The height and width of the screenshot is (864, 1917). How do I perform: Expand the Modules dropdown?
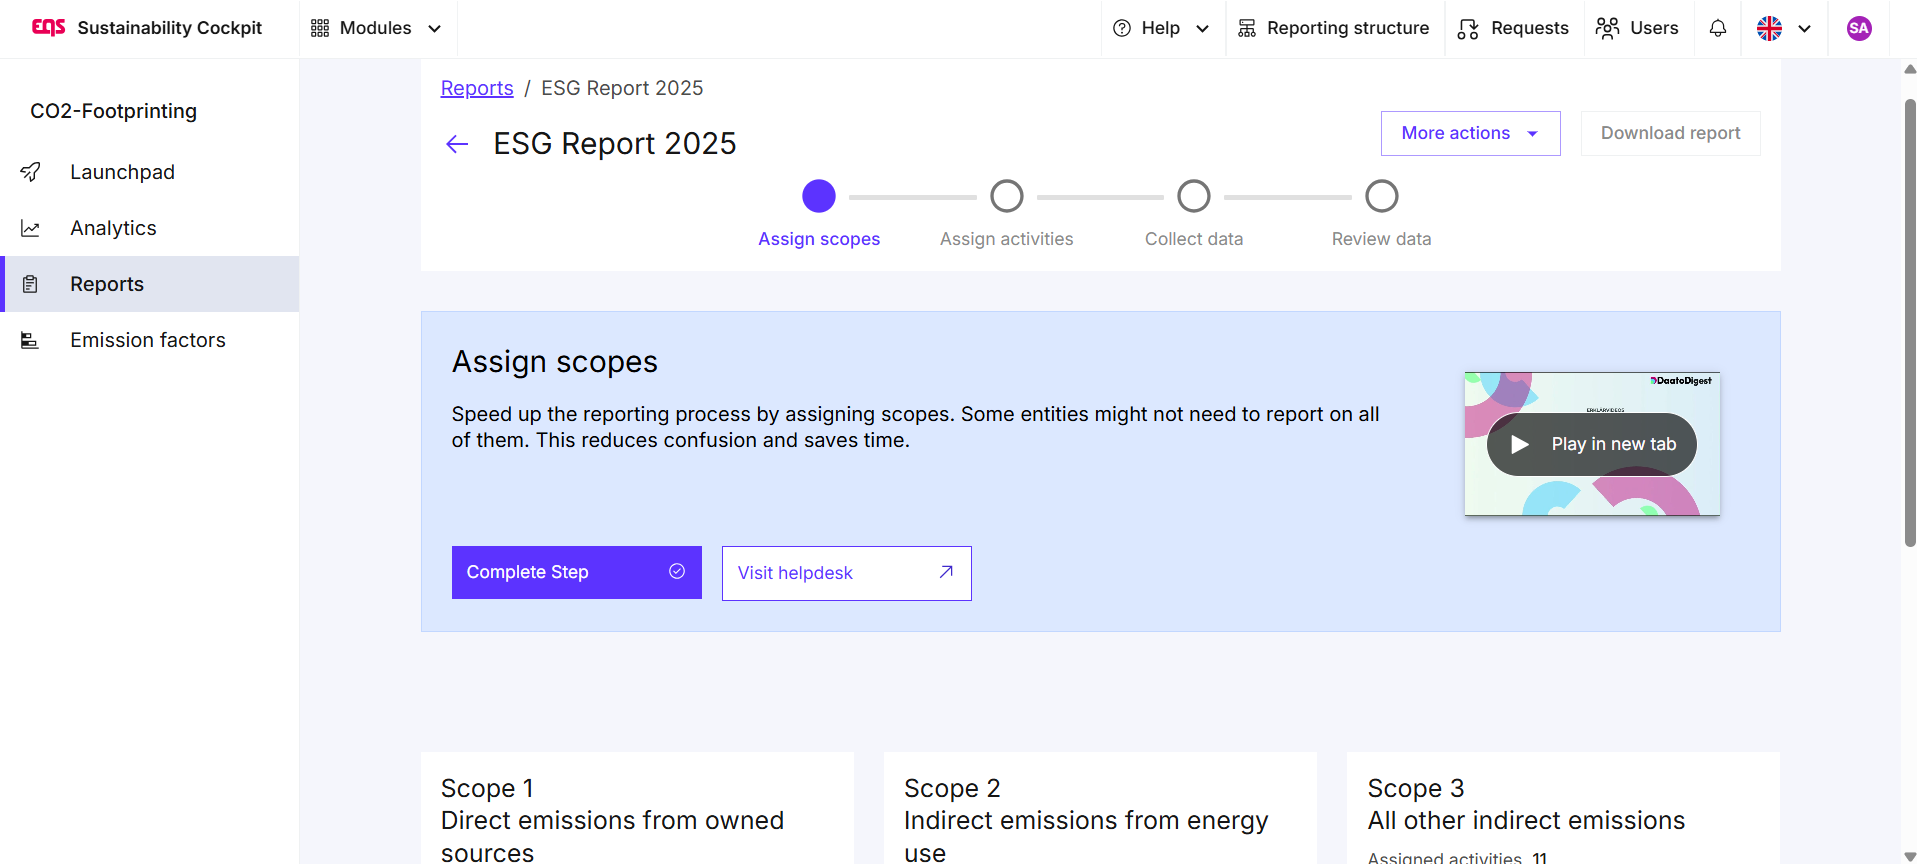pyautogui.click(x=376, y=28)
